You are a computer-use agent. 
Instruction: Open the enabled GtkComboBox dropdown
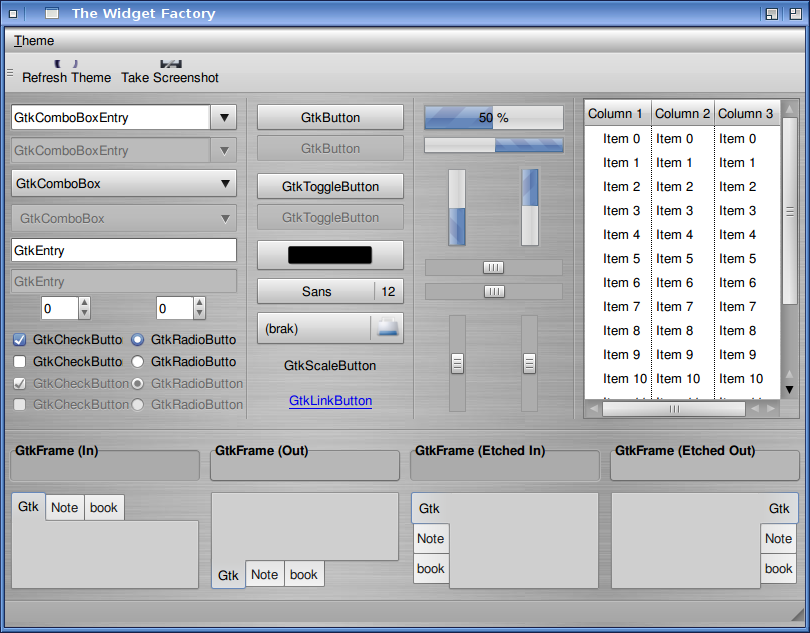[x=124, y=183]
